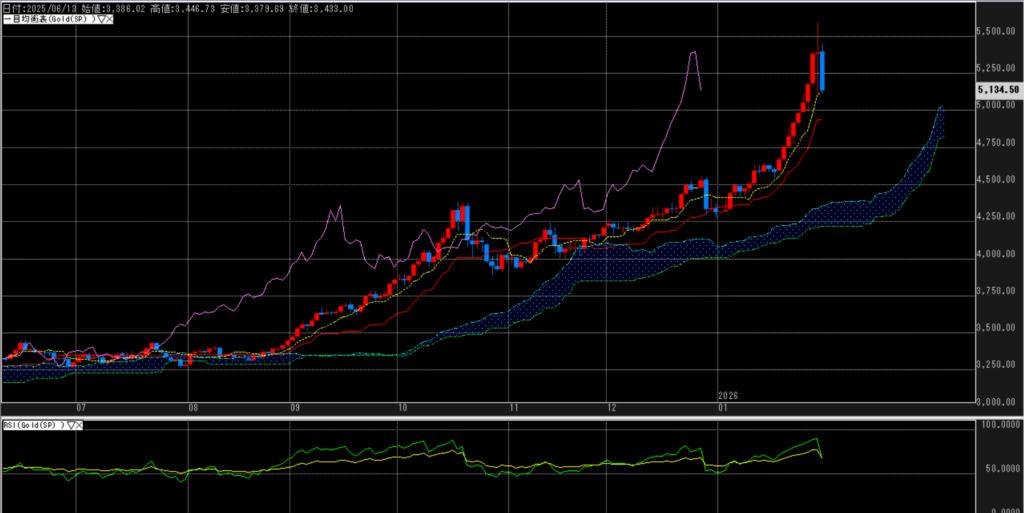Click the 4,000.00 price axis label
Image resolution: width=1024 pixels, height=513 pixels.
[998, 254]
